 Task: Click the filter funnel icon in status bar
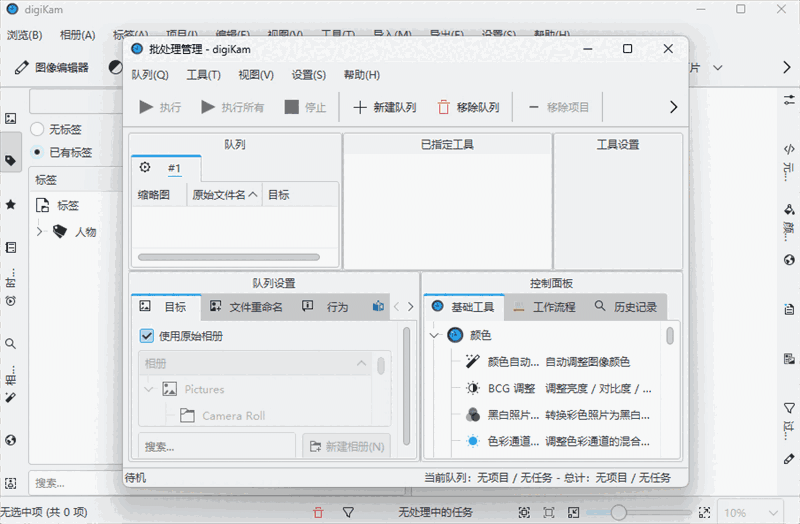348,512
